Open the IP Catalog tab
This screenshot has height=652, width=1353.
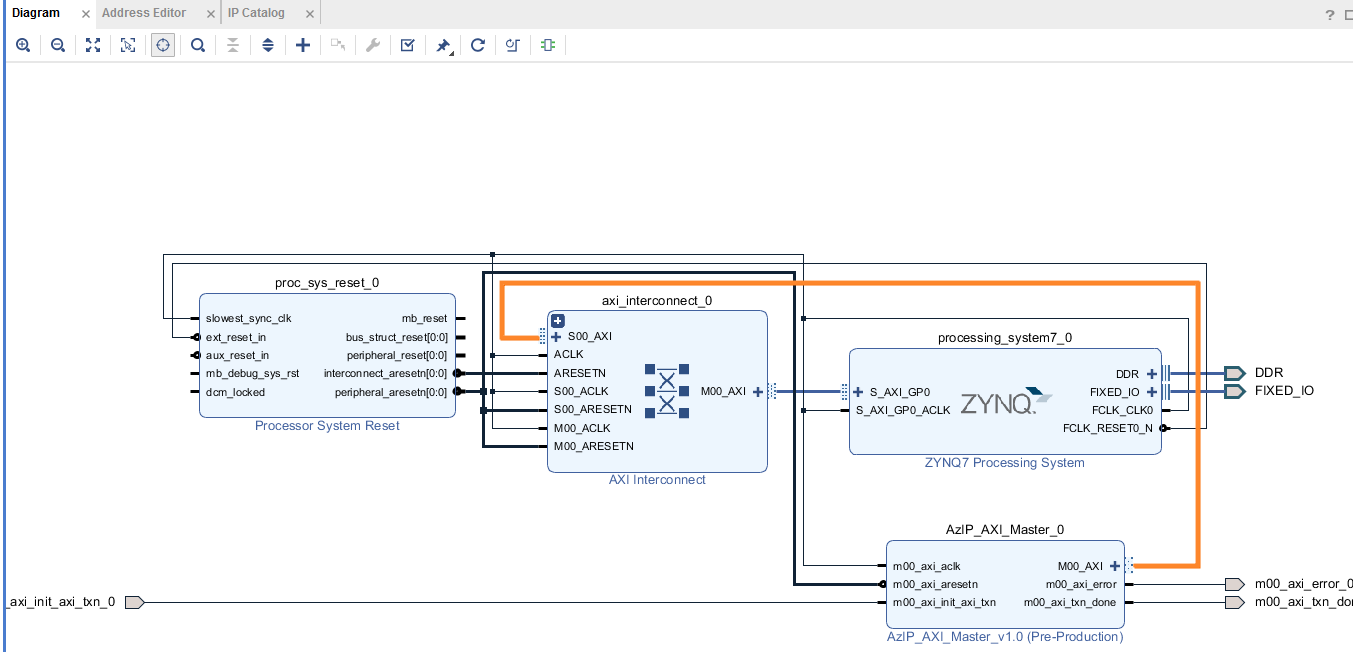click(x=256, y=13)
